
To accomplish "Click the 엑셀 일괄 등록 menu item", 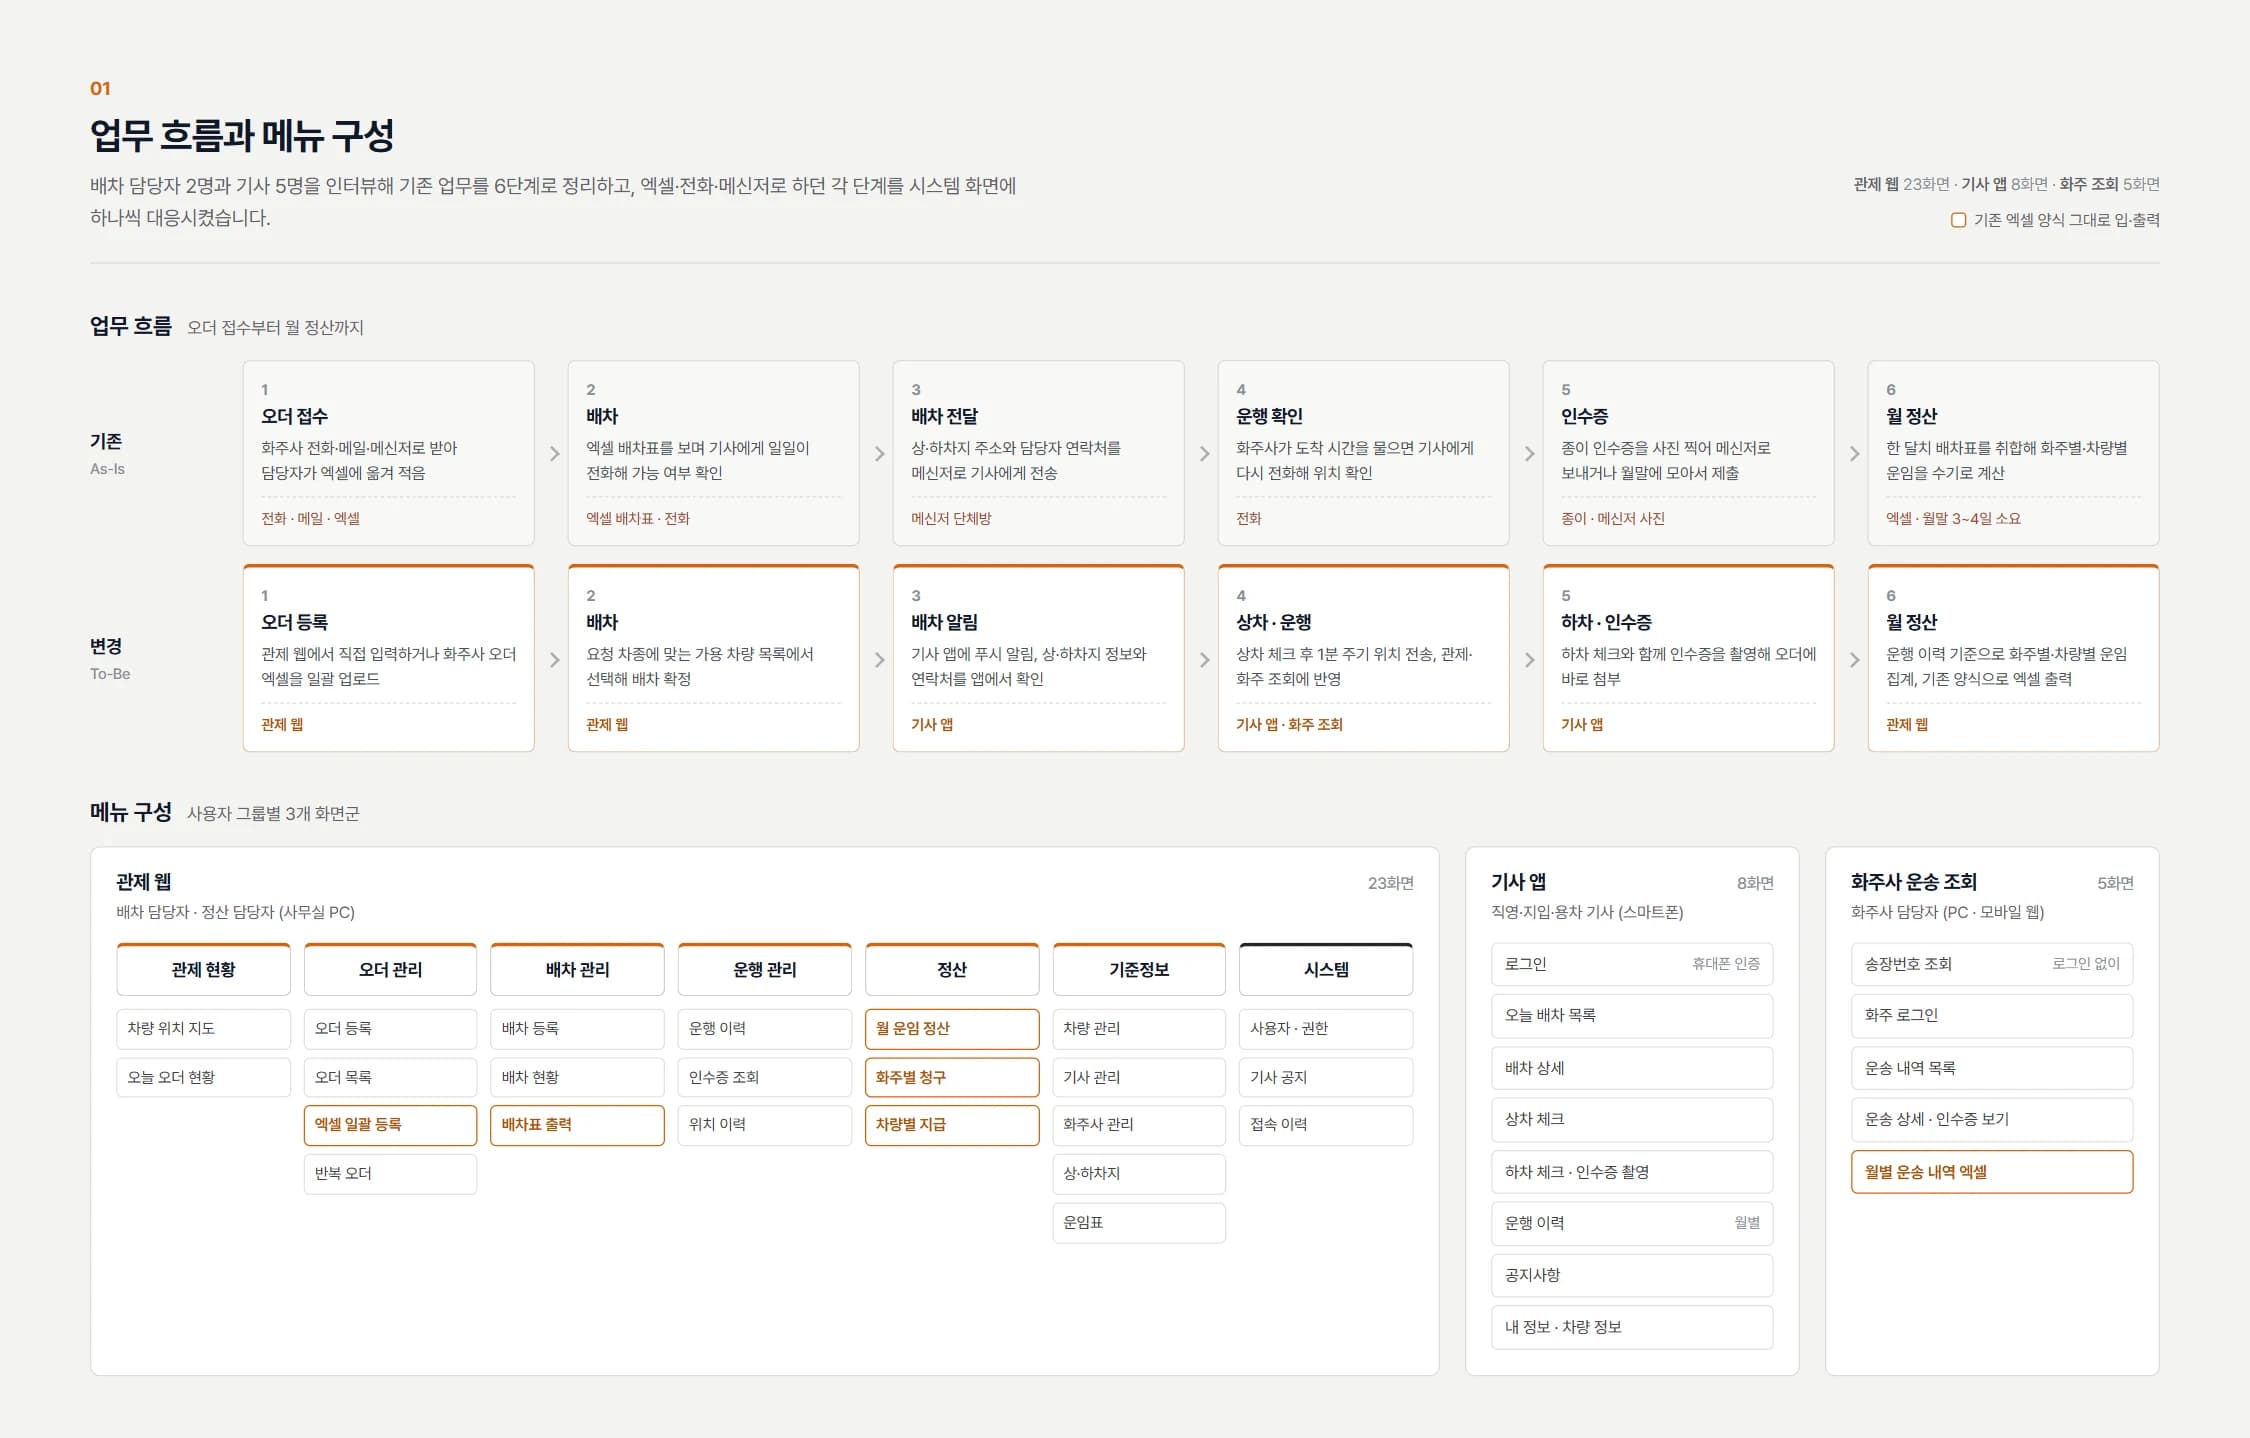I will click(x=390, y=1125).
